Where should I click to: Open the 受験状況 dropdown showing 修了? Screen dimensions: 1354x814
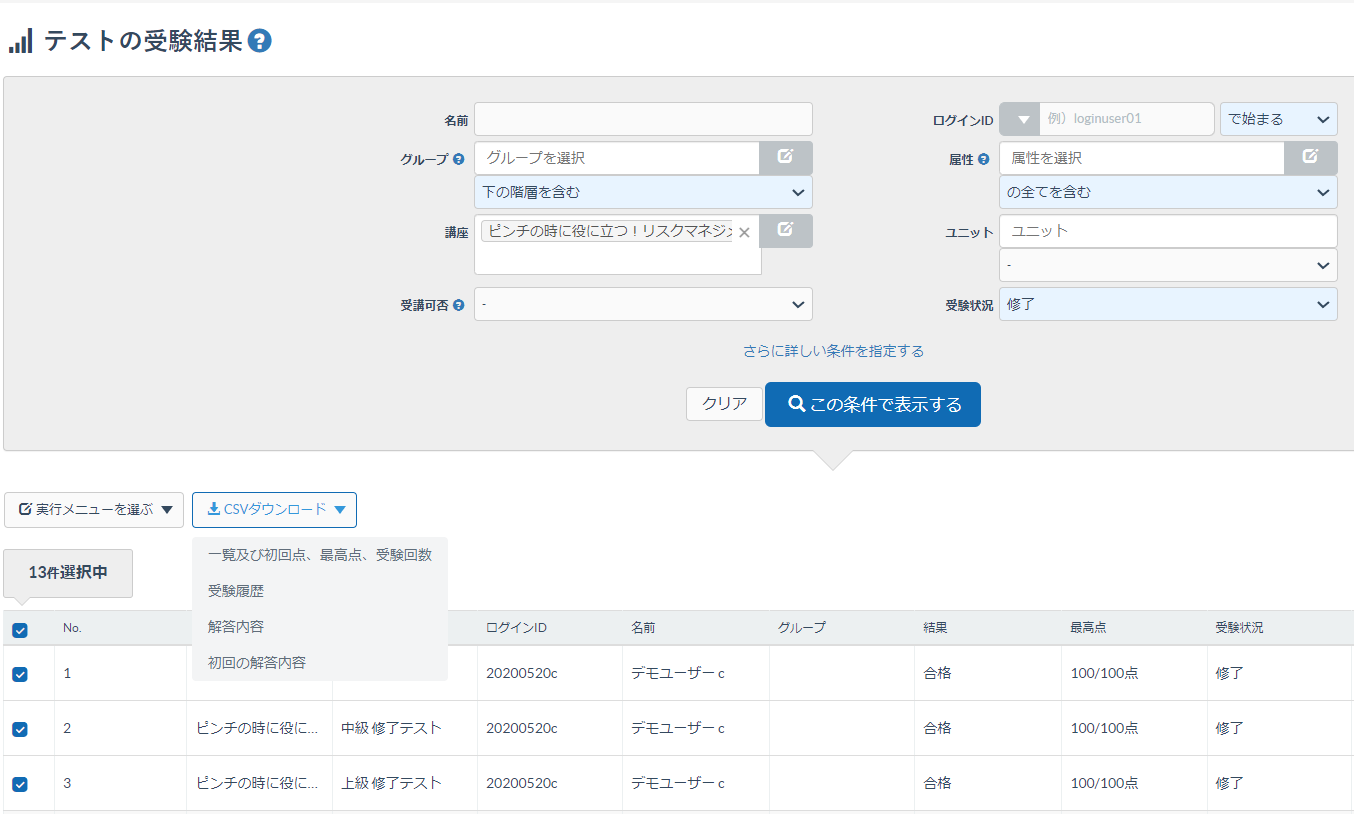(1168, 304)
